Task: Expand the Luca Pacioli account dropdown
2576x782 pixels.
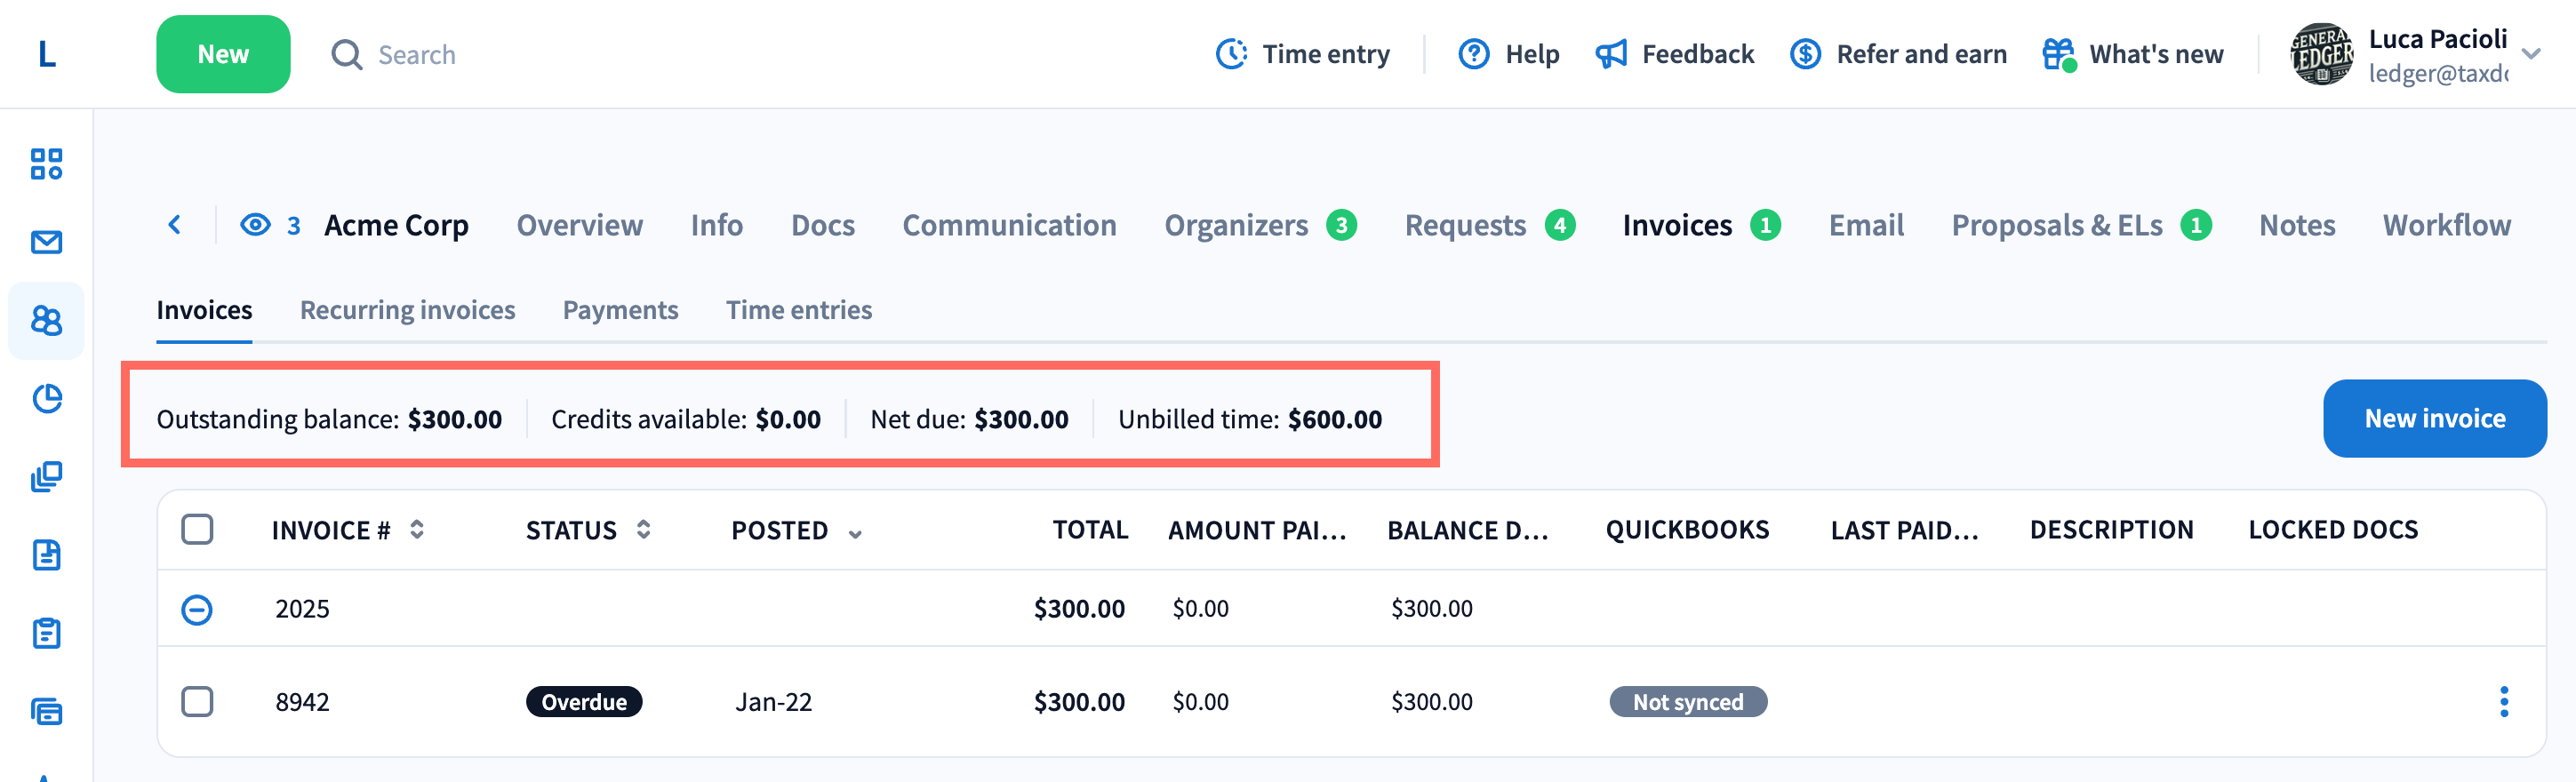Action: pyautogui.click(x=2531, y=54)
